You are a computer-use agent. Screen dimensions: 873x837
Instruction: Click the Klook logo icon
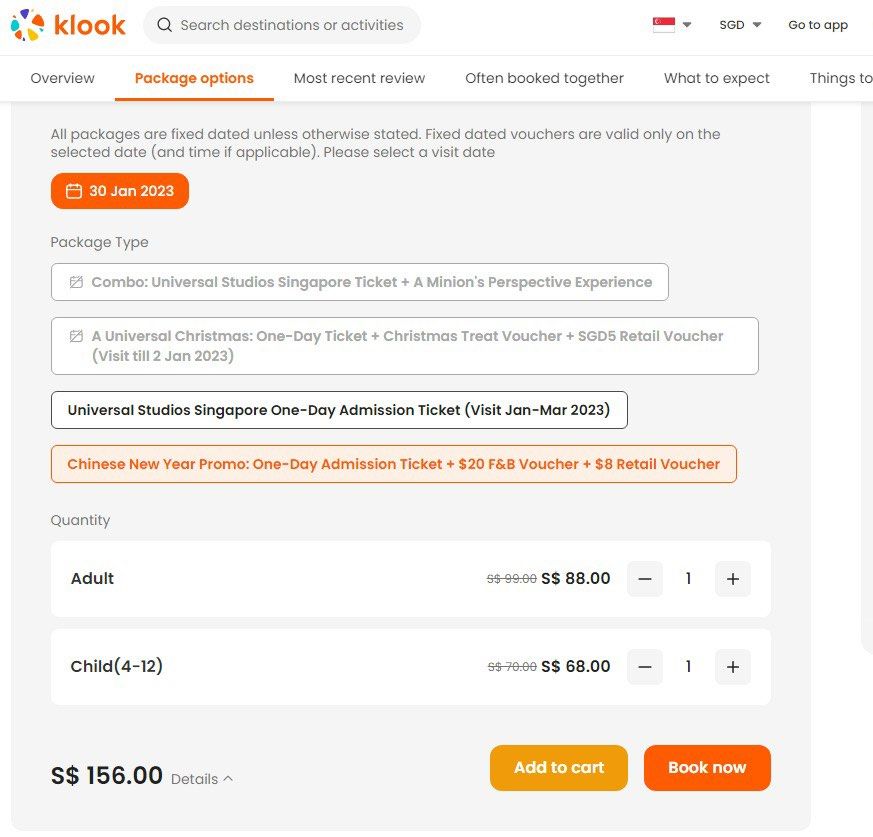click(x=27, y=25)
